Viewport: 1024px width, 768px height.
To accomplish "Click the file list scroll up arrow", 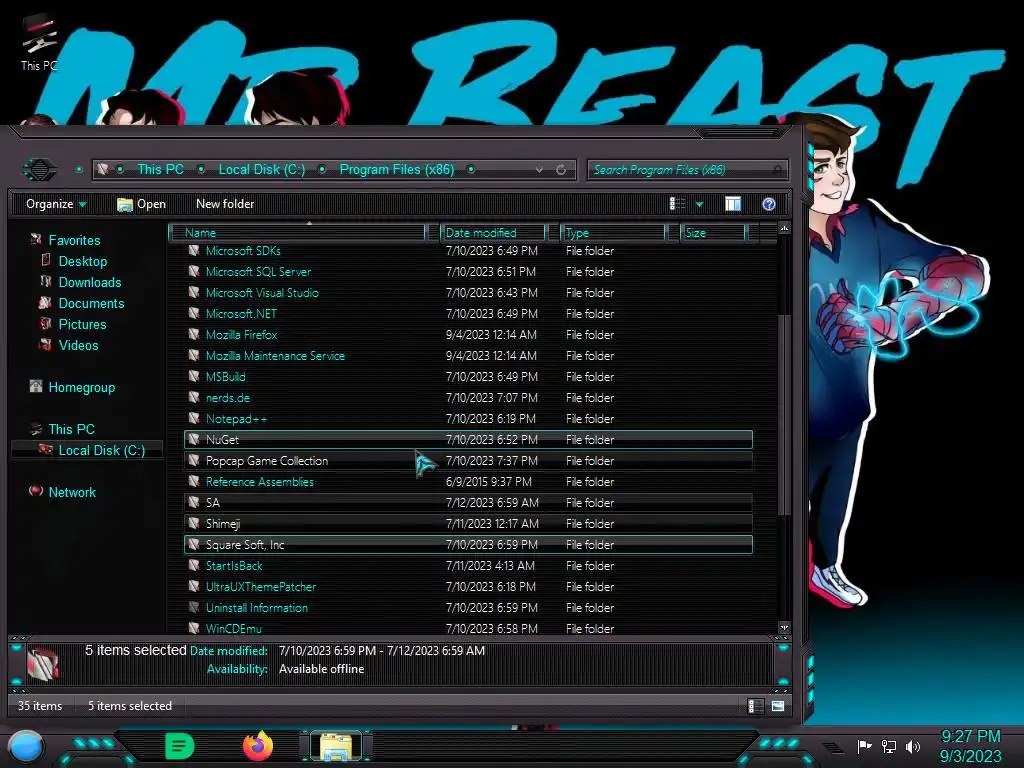I will (x=784, y=228).
